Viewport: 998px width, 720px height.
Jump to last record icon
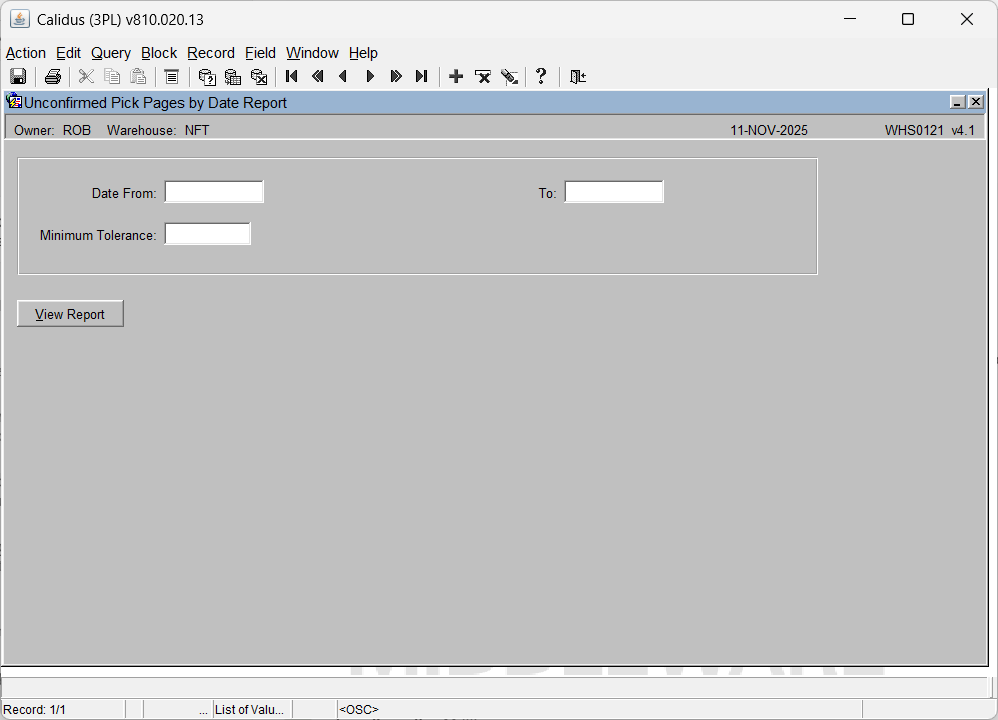click(422, 77)
